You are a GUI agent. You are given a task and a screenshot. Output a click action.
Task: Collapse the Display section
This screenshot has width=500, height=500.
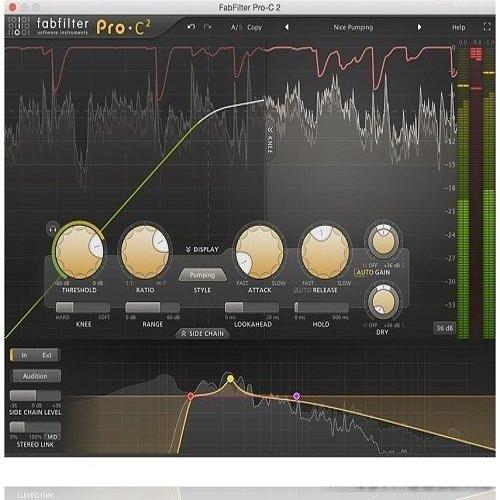202,249
